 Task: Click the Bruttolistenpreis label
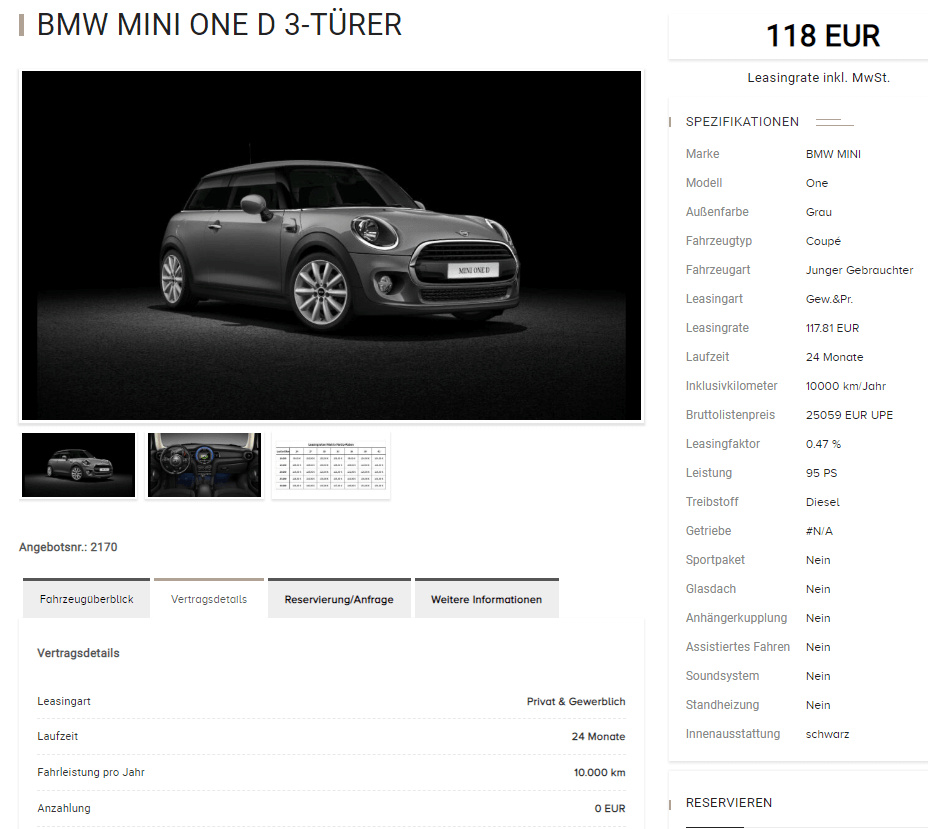730,415
